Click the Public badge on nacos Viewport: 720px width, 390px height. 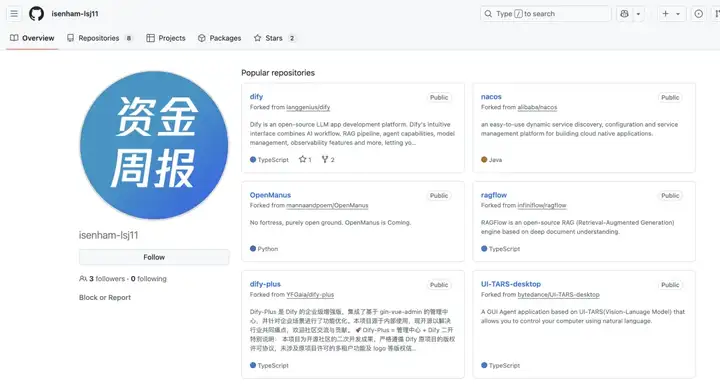point(670,97)
